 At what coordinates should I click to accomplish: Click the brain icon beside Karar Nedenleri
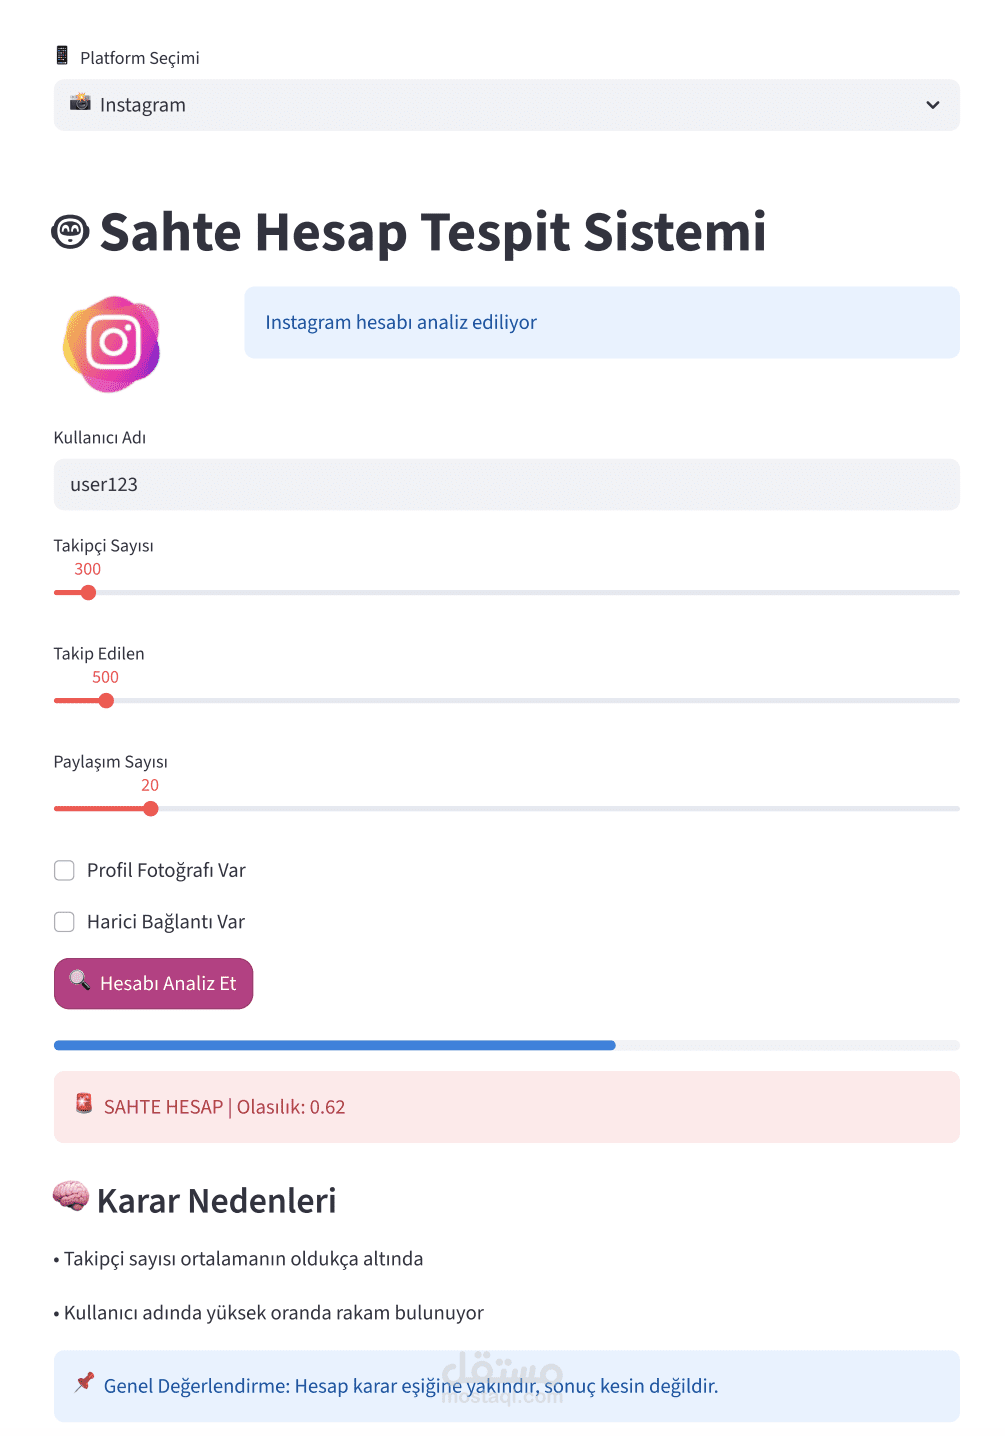coord(71,1196)
